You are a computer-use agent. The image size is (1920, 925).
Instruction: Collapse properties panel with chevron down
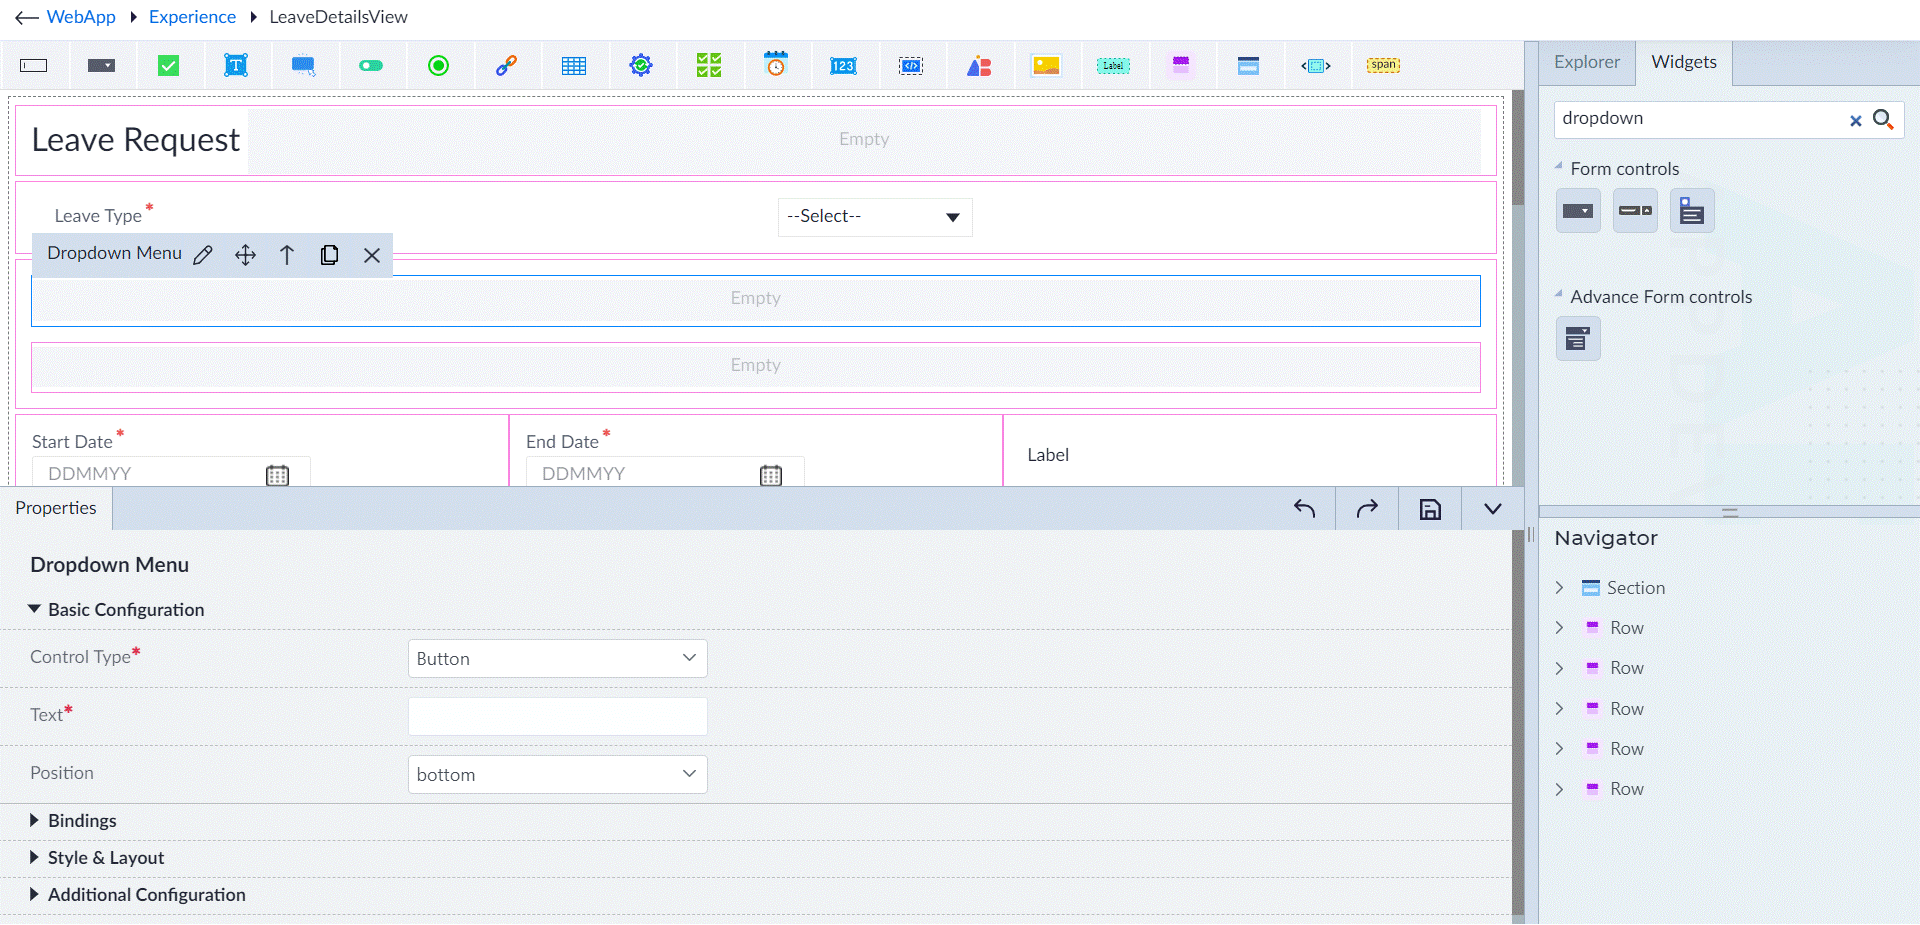1493,509
